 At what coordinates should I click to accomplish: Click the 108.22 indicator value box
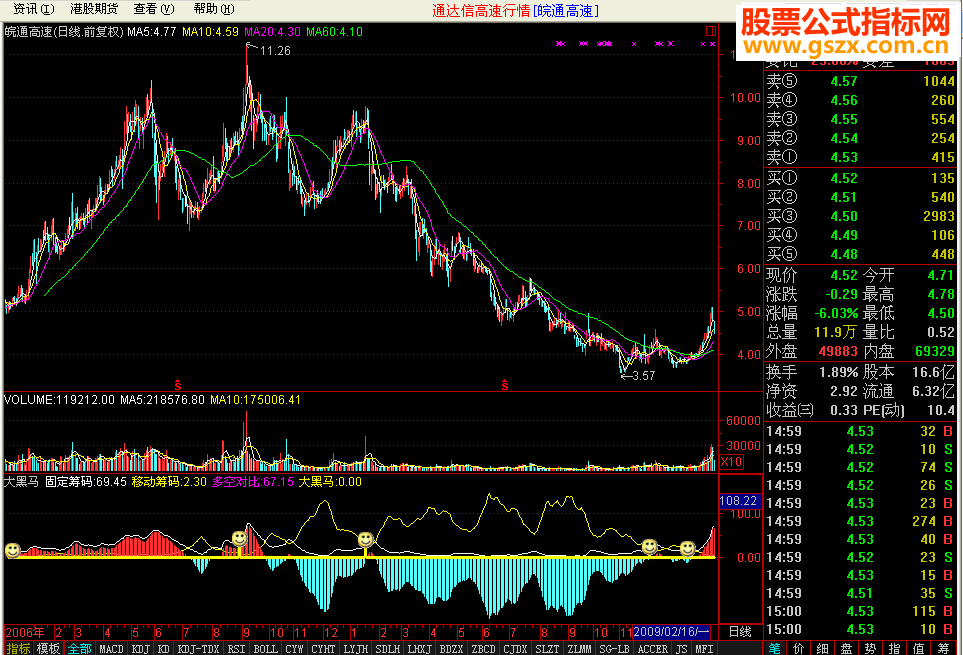point(739,501)
